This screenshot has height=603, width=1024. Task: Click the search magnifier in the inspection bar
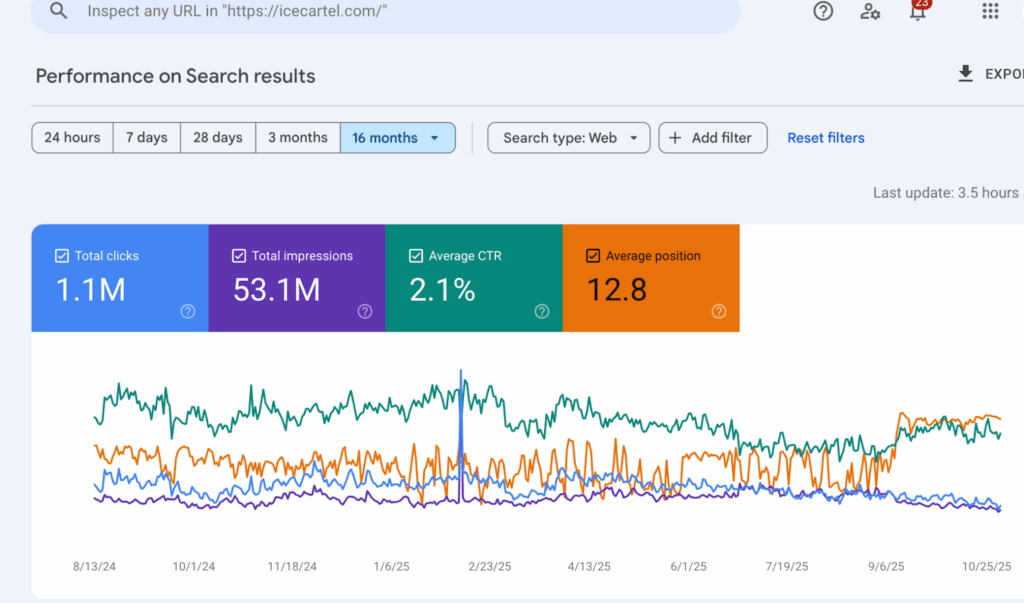(x=57, y=11)
